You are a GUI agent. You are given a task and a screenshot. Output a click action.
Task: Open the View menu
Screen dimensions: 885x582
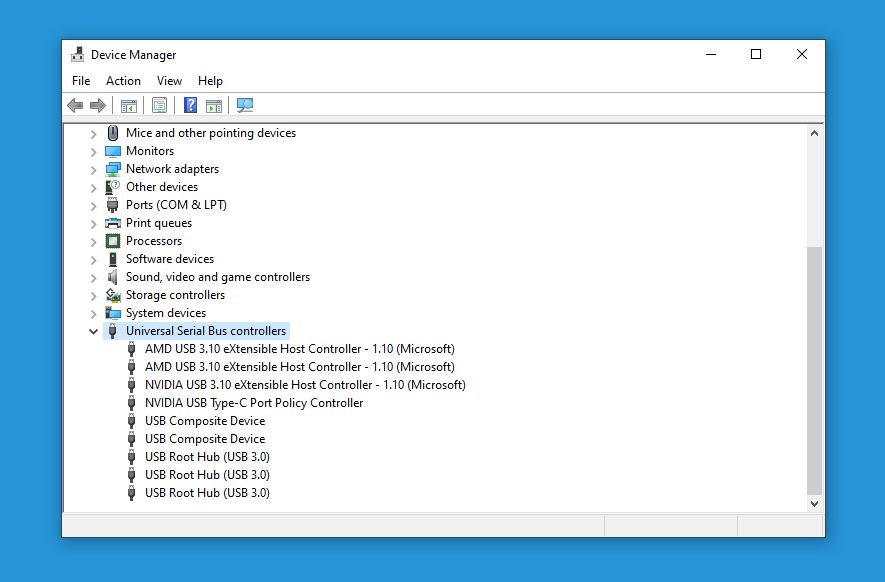(169, 81)
